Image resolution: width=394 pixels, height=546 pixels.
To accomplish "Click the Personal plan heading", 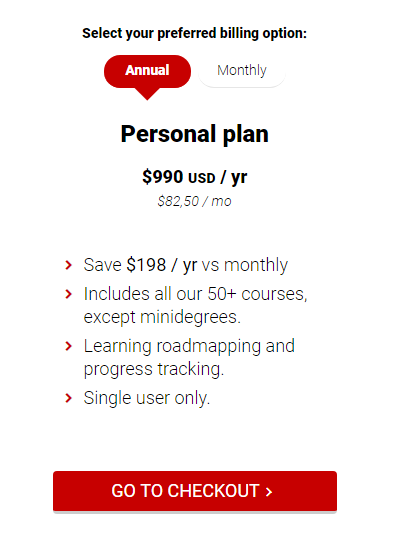I will tap(195, 134).
